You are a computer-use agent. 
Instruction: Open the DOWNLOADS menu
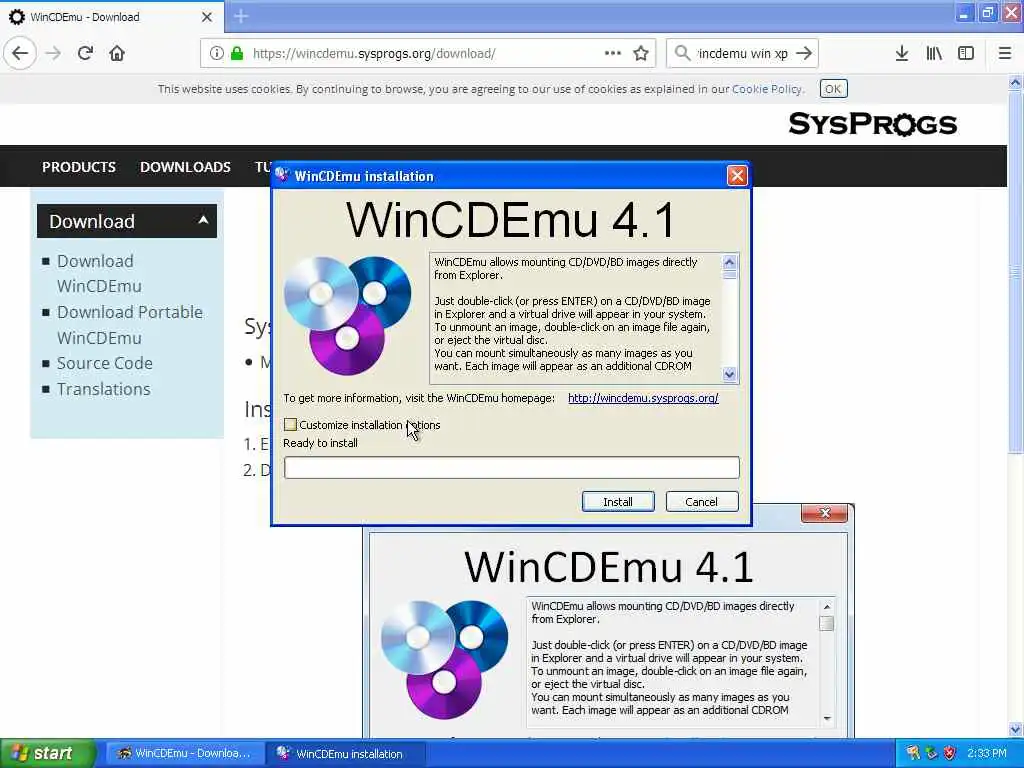click(x=185, y=167)
